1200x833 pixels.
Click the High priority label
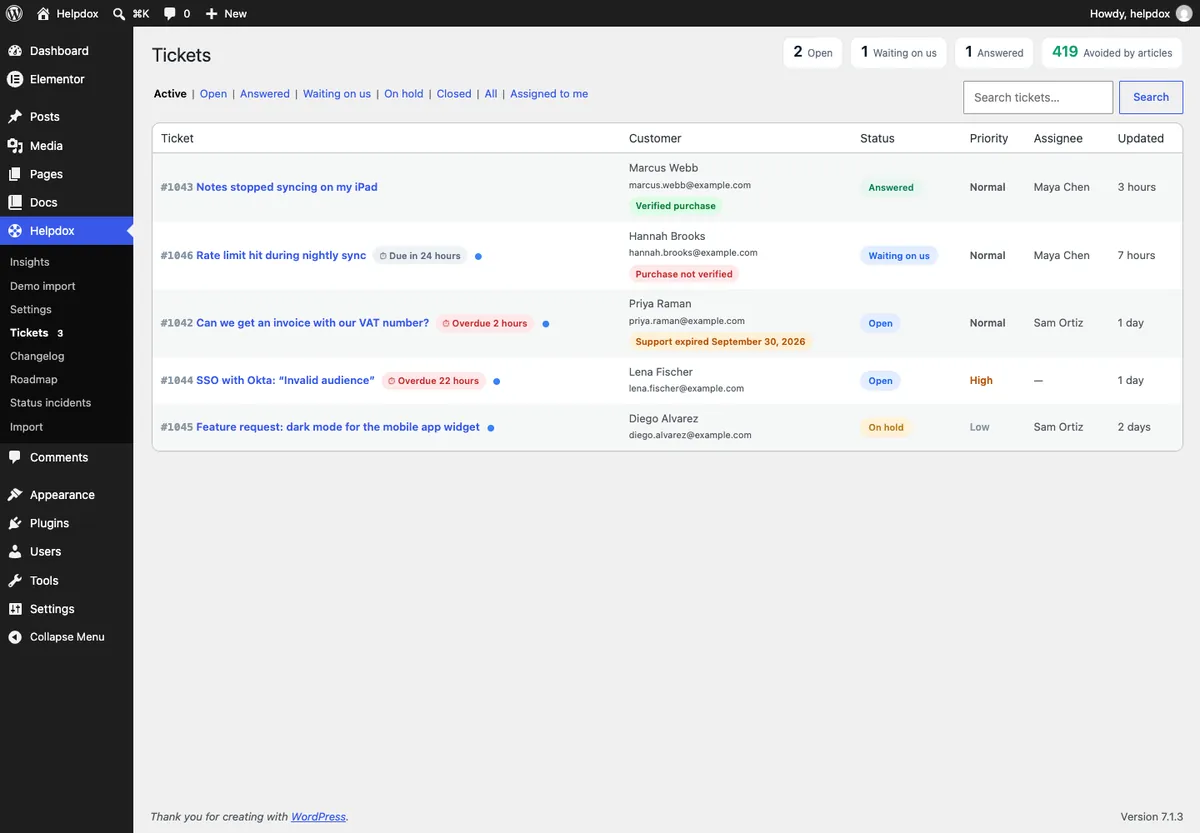click(981, 381)
